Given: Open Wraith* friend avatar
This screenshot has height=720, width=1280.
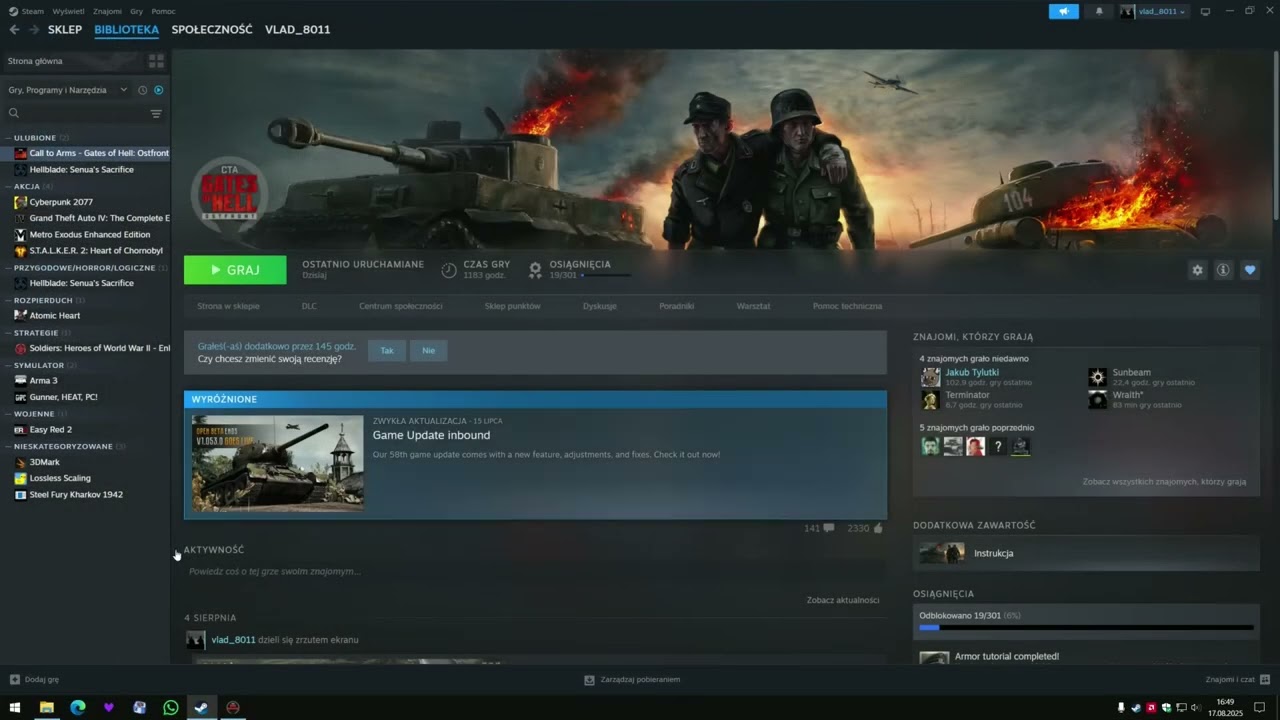Looking at the screenshot, I should pyautogui.click(x=1097, y=400).
